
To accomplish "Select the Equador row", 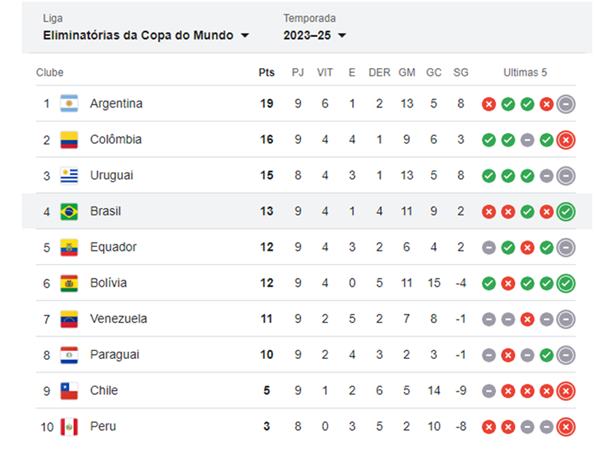I will click(x=300, y=247).
